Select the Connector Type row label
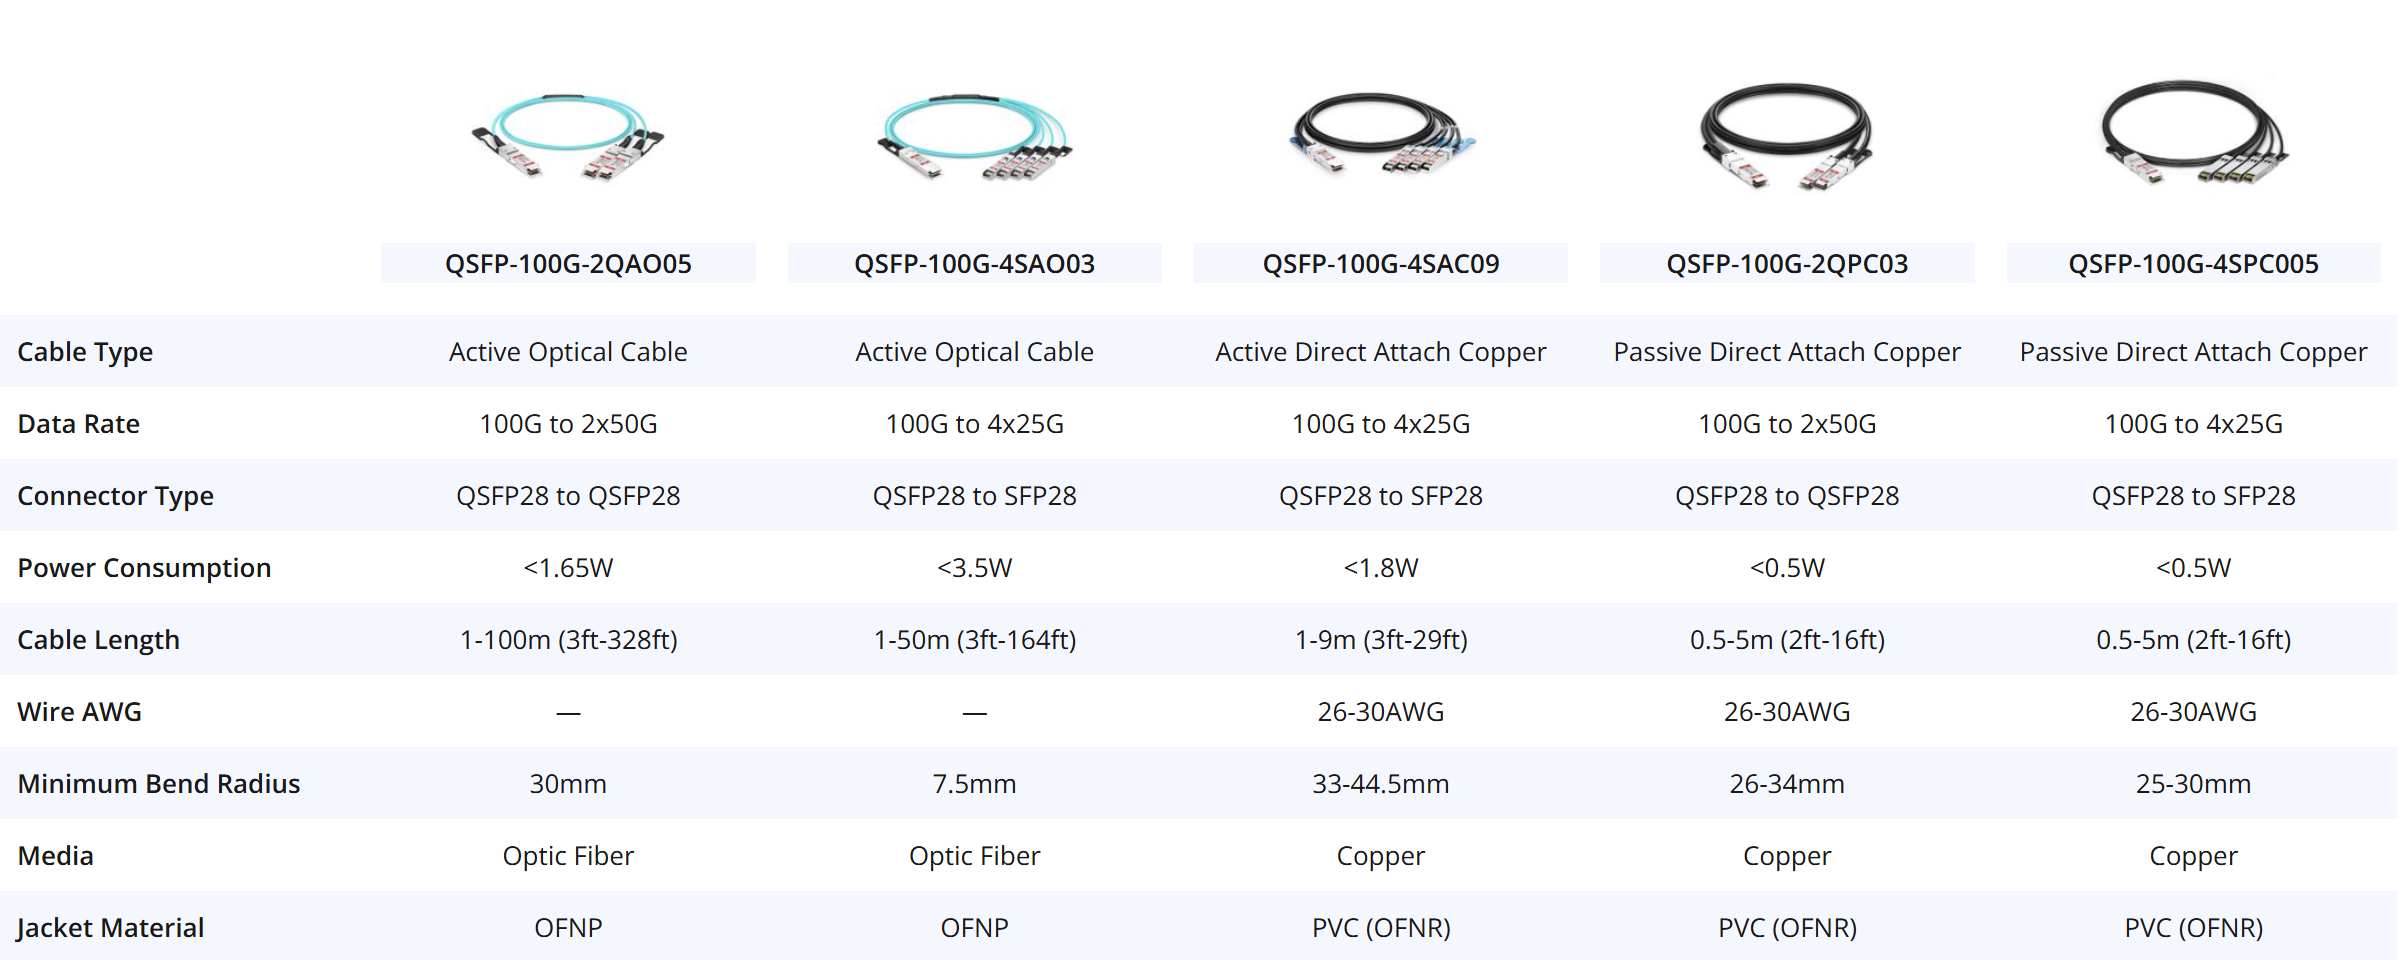Image resolution: width=2400 pixels, height=960 pixels. tap(115, 496)
